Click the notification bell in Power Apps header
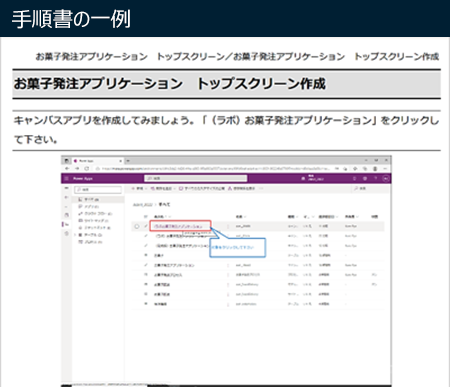Viewport: 450px width, 387px height. [354, 179]
